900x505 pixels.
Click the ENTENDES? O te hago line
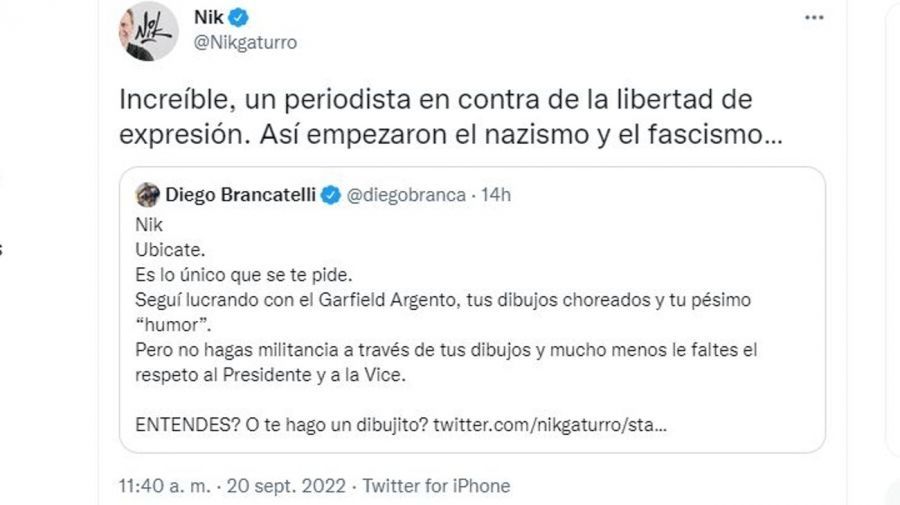pos(280,425)
